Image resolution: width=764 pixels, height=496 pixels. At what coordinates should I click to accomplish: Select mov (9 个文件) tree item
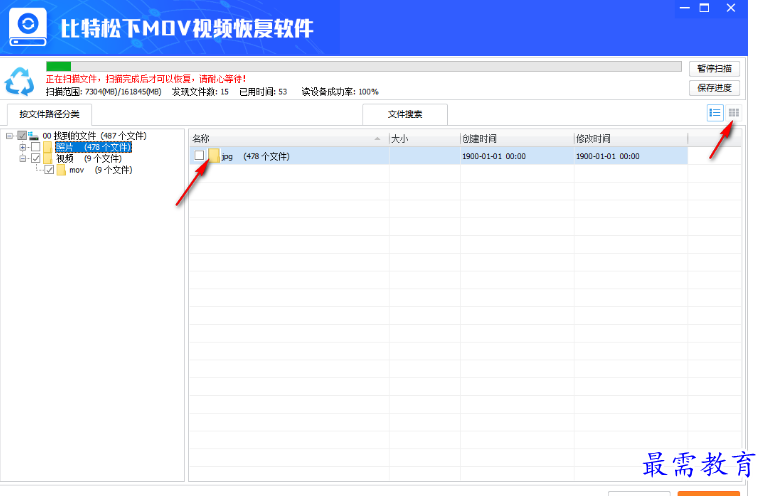pyautogui.click(x=100, y=170)
